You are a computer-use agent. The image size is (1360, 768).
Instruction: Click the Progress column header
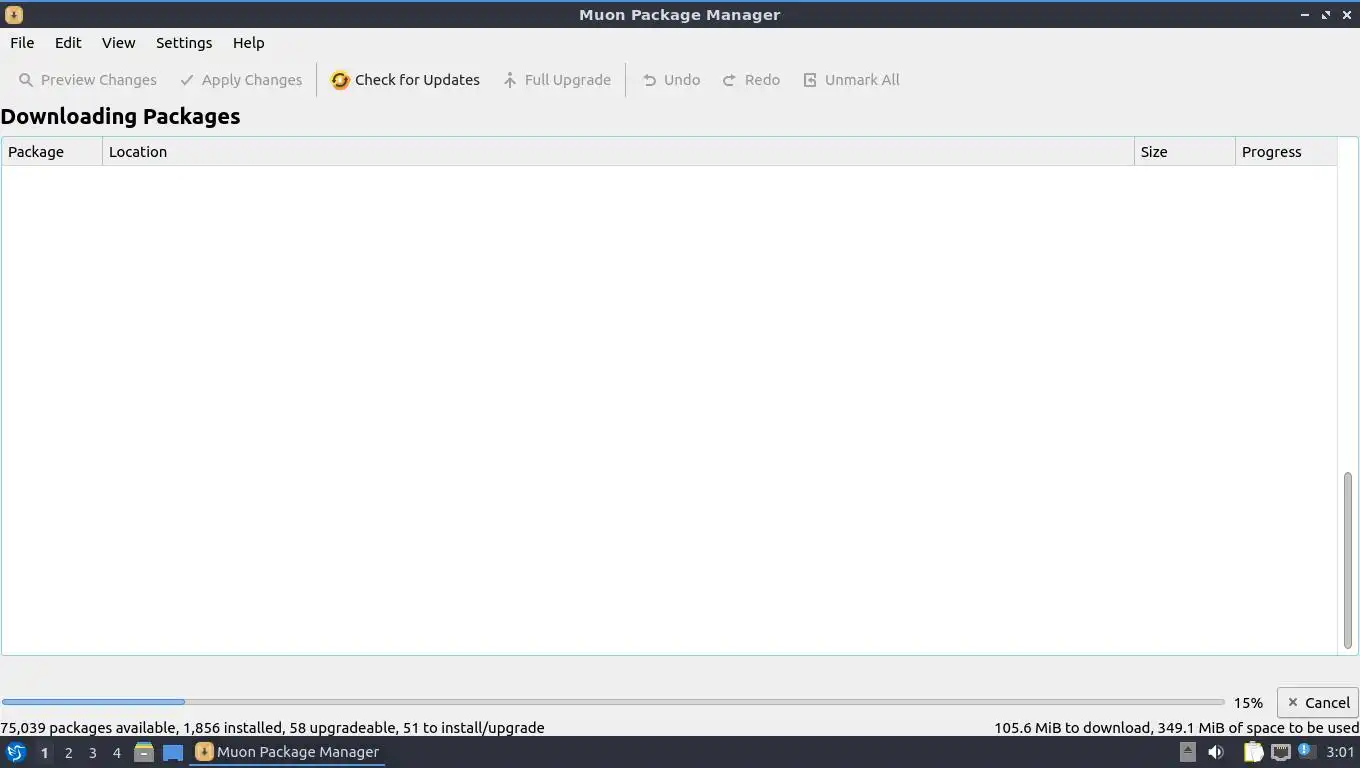[x=1286, y=152]
